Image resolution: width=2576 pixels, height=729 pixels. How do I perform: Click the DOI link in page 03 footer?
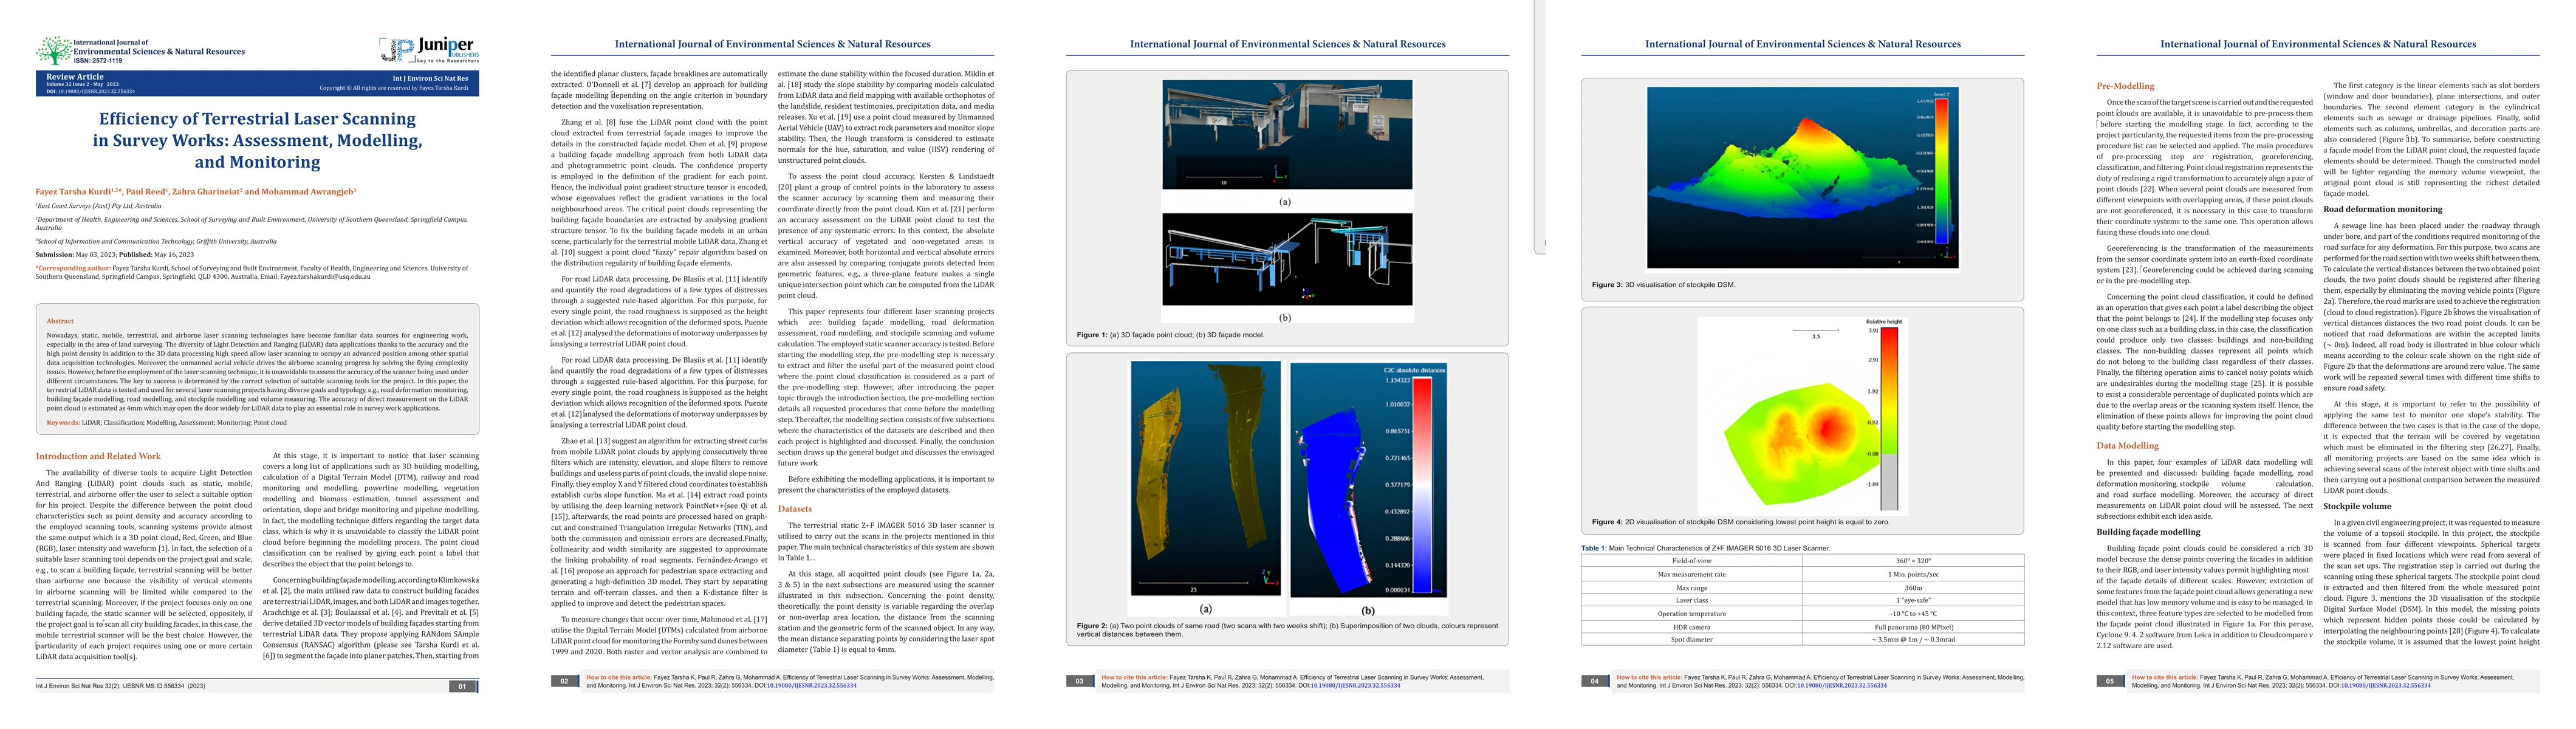coord(1355,686)
